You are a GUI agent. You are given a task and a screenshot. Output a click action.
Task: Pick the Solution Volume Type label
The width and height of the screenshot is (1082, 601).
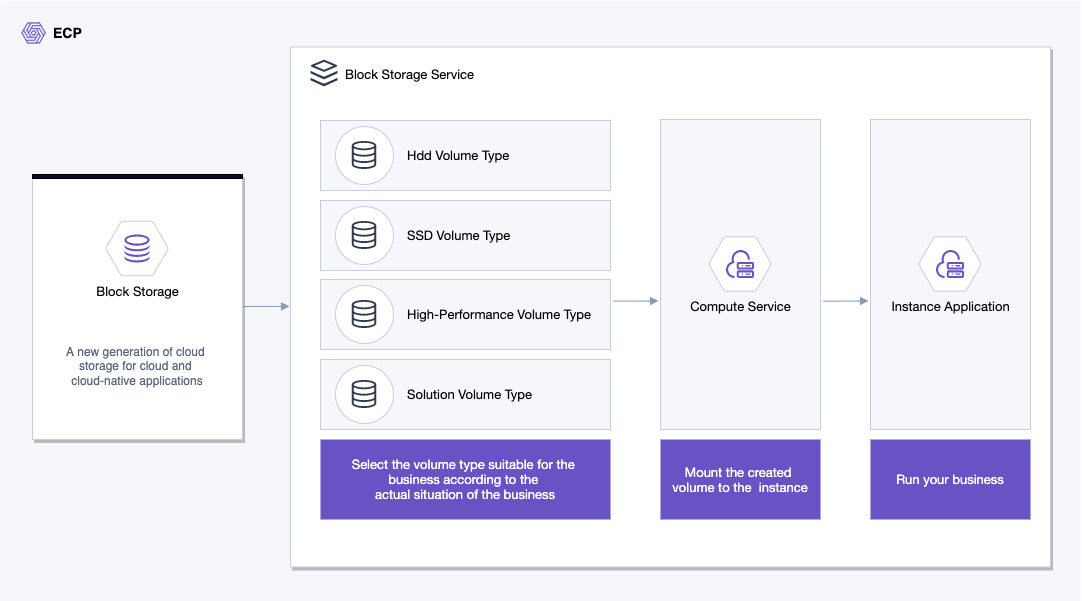469,395
